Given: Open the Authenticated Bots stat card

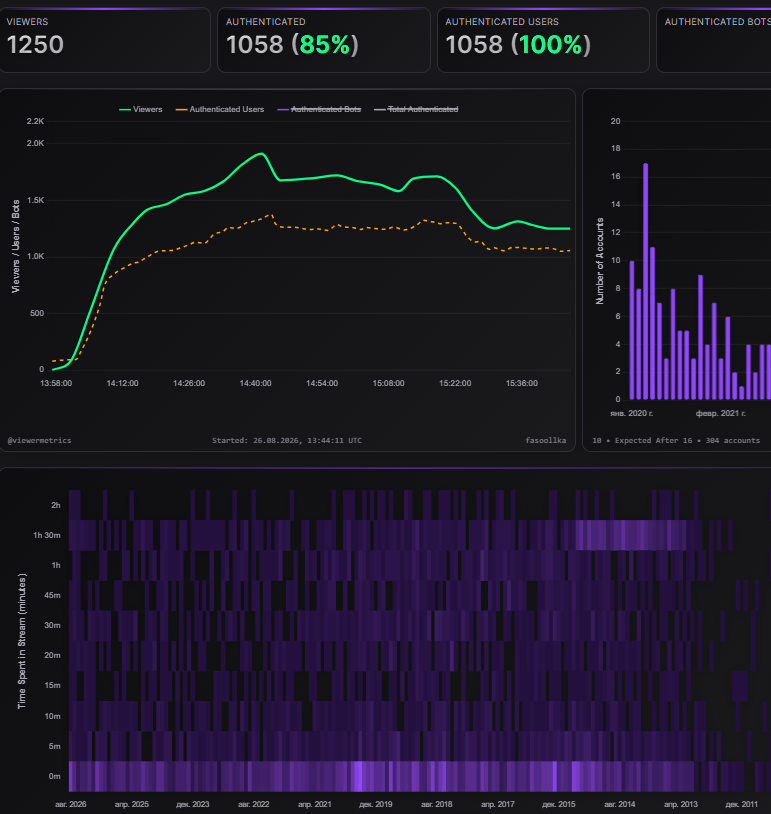Looking at the screenshot, I should pyautogui.click(x=714, y=40).
